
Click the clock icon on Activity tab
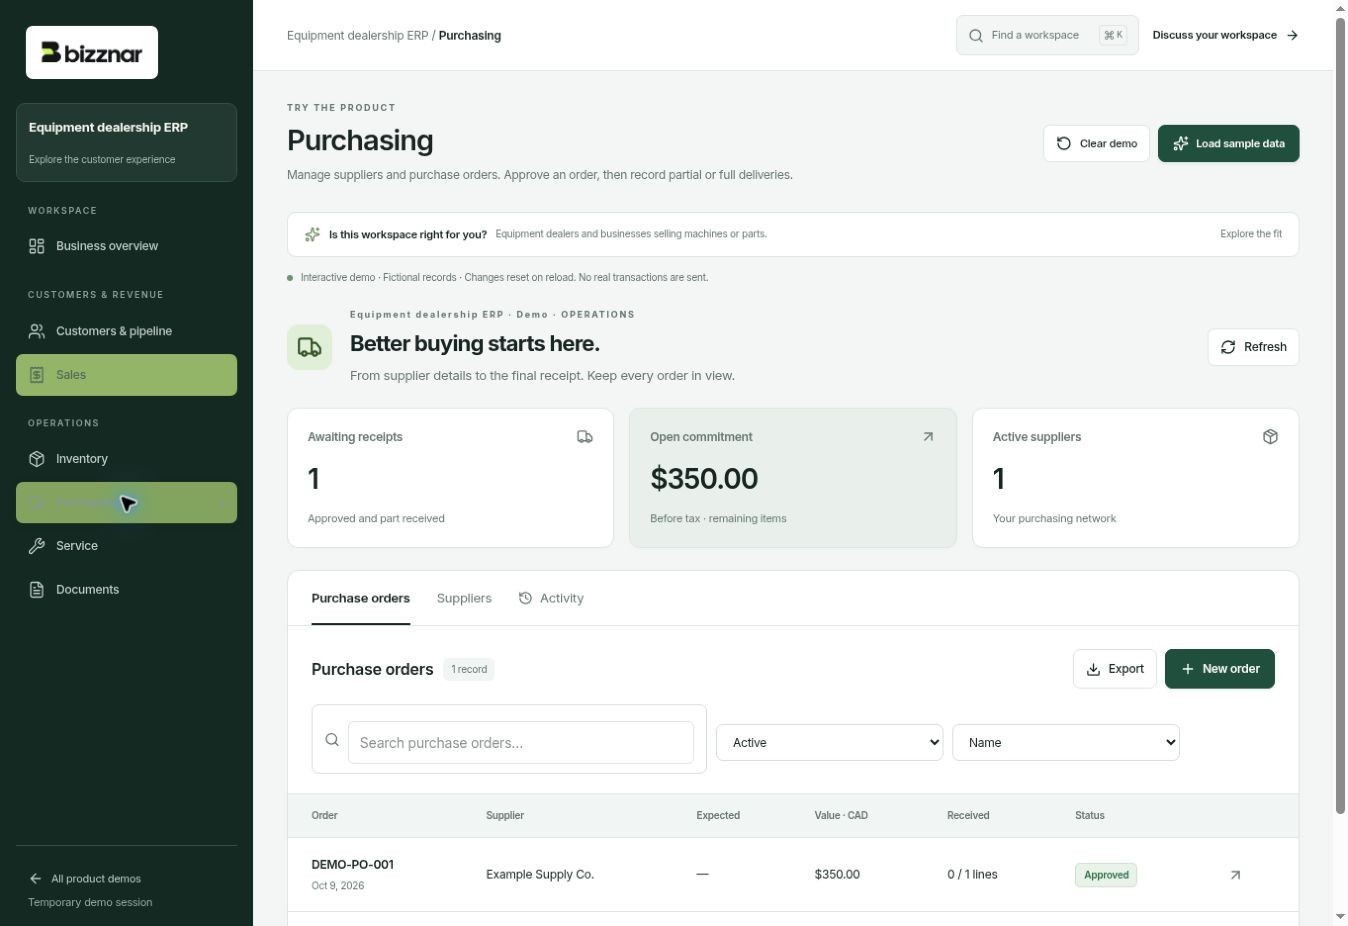525,599
